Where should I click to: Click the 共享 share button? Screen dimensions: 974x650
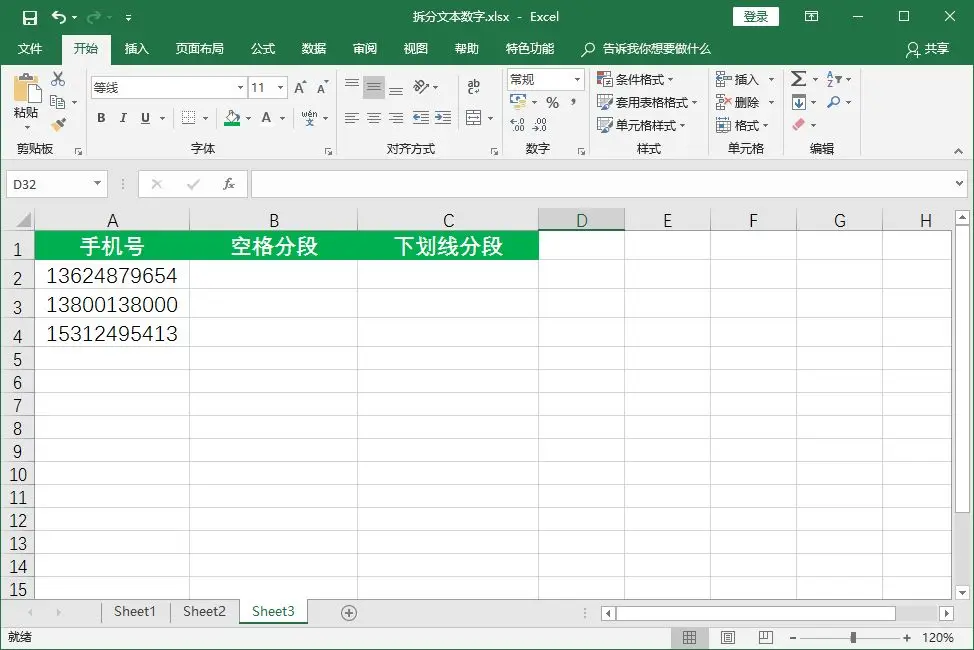tap(927, 48)
